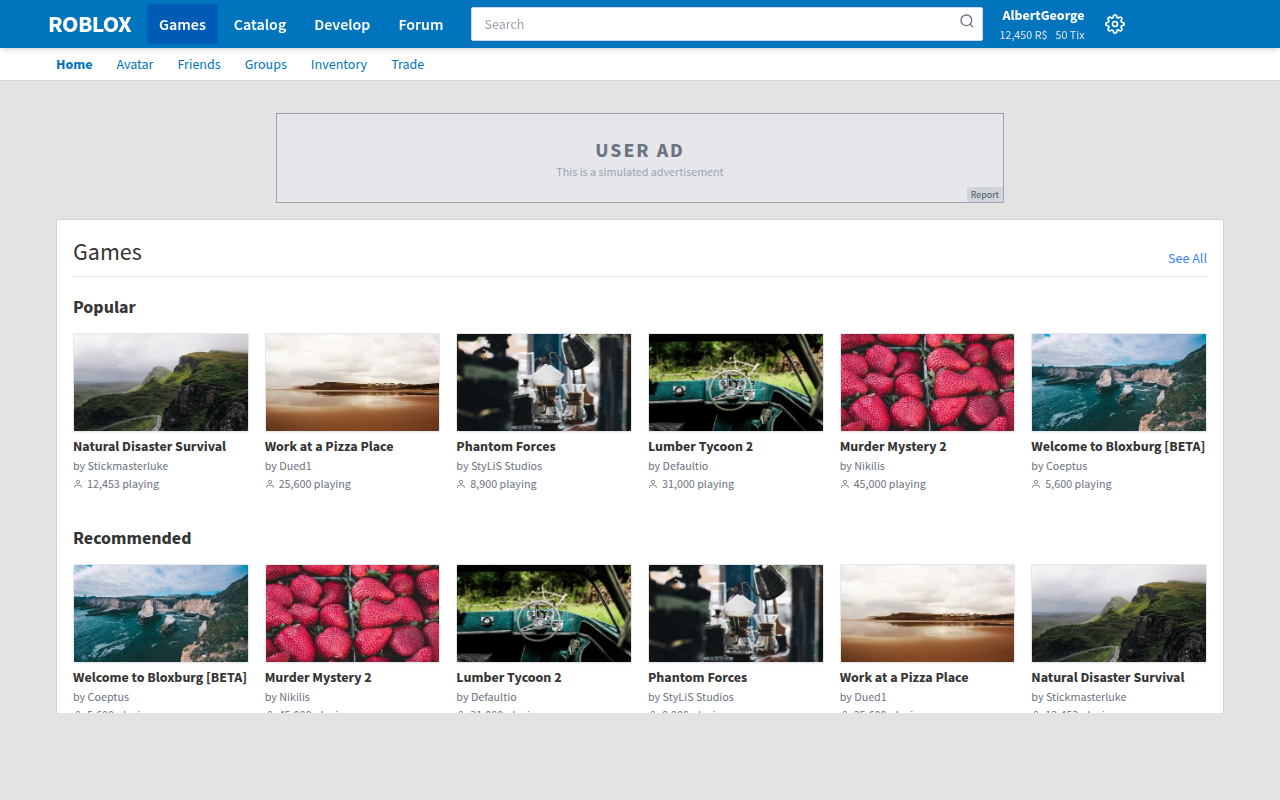This screenshot has height=800, width=1280.
Task: Open the settings gear menu
Action: click(x=1115, y=24)
